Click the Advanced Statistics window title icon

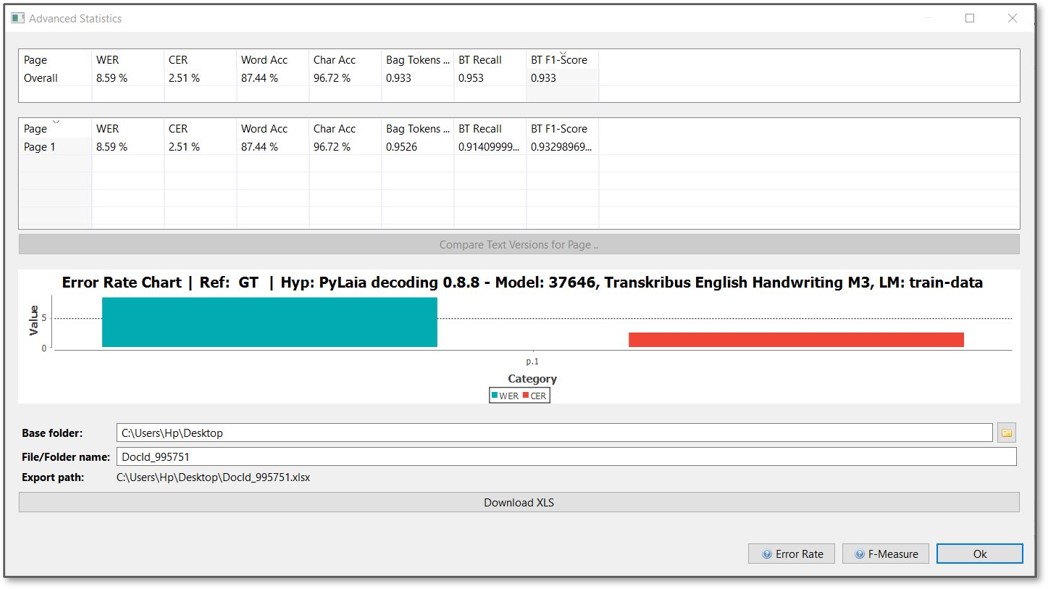(17, 18)
